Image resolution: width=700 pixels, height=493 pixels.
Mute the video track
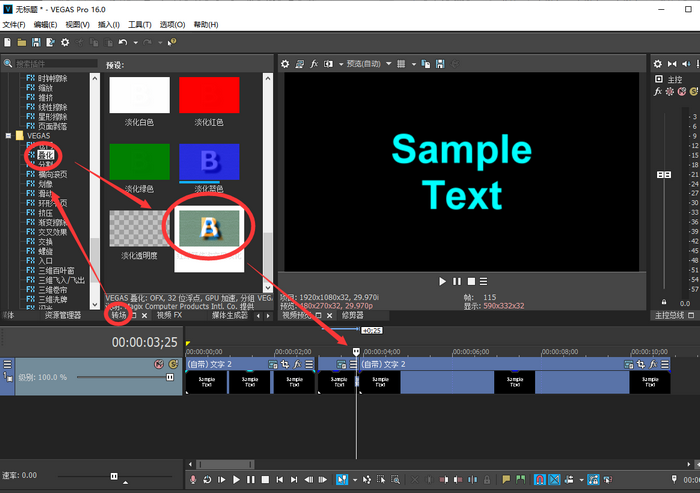coord(158,364)
